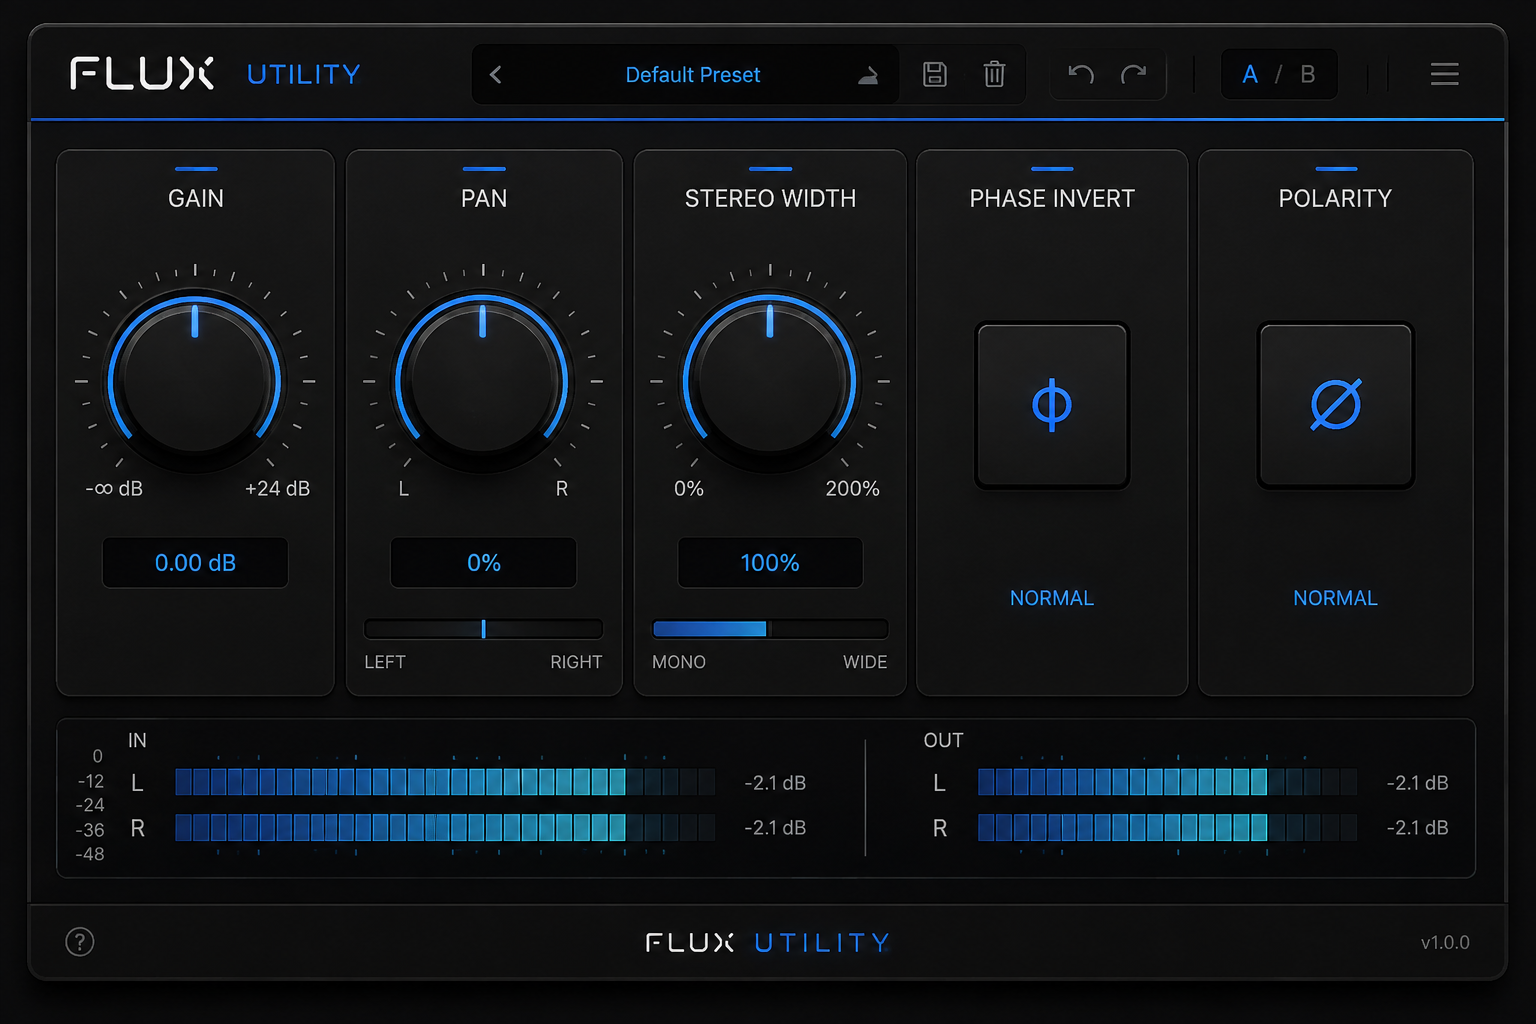Click the POLARITY section title
This screenshot has height=1024, width=1536.
(1335, 198)
